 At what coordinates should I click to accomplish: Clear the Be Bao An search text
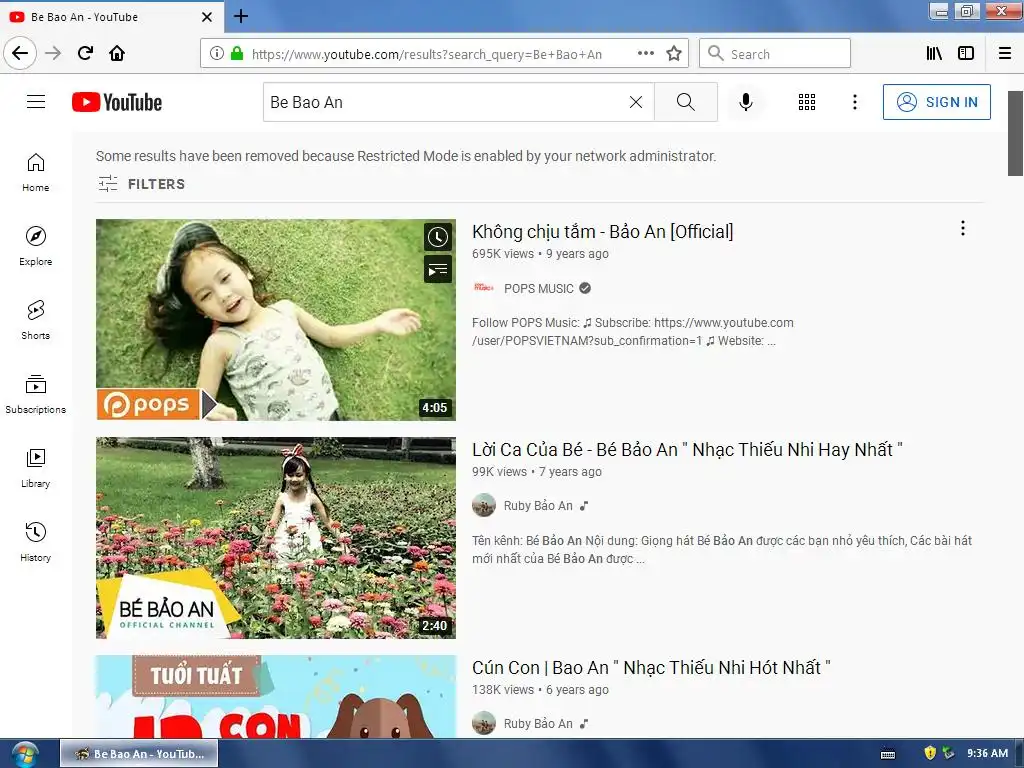point(635,102)
